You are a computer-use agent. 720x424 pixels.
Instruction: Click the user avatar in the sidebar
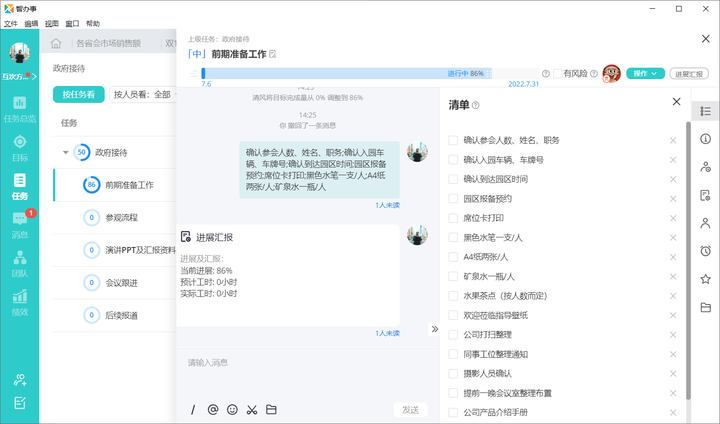[19, 52]
